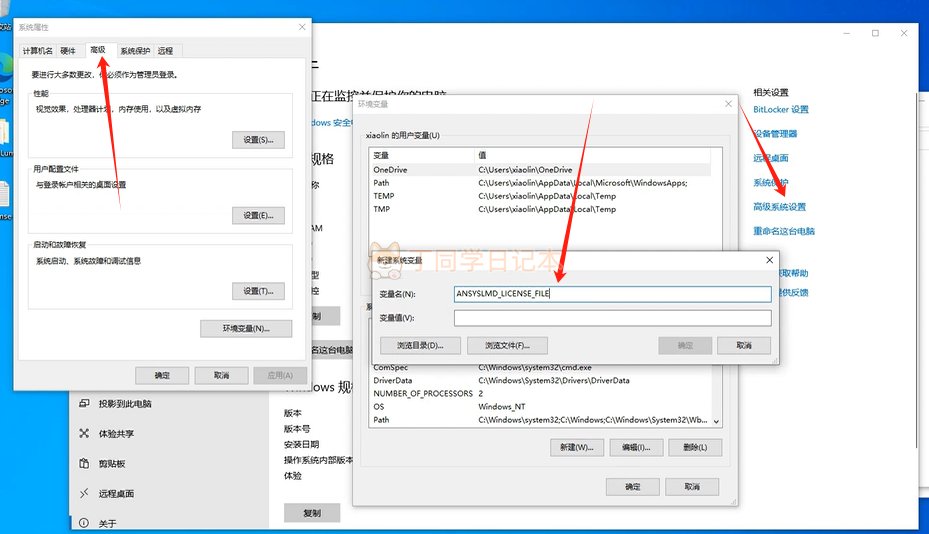Click the 变量 column header in user variables
Screen dimensions: 929x534
point(422,155)
